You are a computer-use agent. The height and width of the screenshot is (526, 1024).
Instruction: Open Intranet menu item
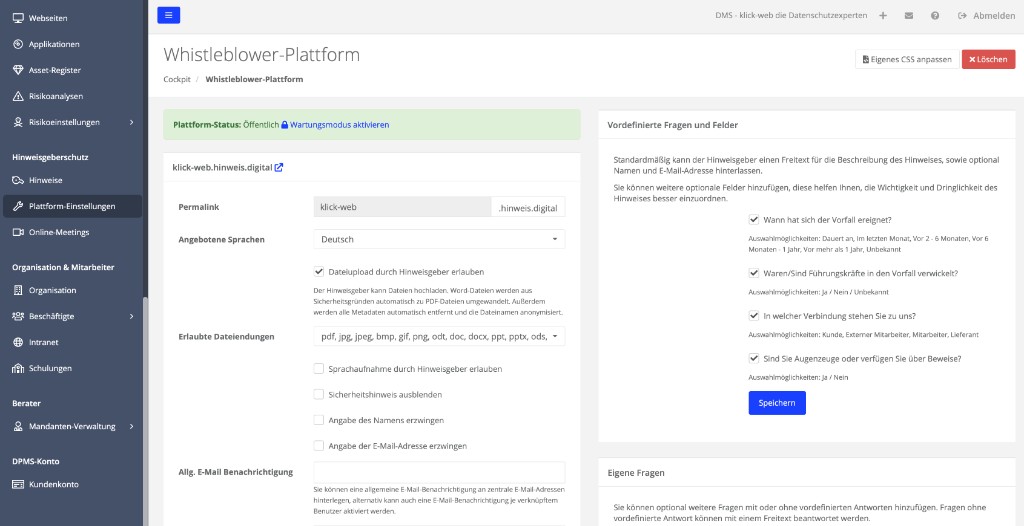(71, 342)
